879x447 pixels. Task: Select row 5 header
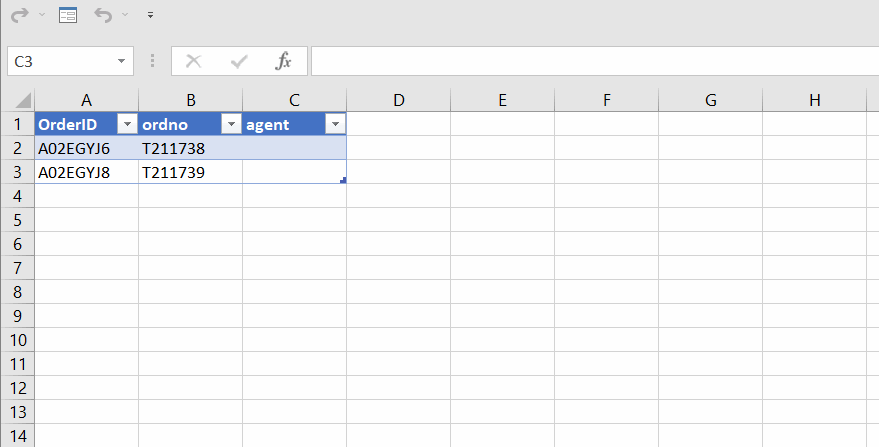(x=17, y=219)
